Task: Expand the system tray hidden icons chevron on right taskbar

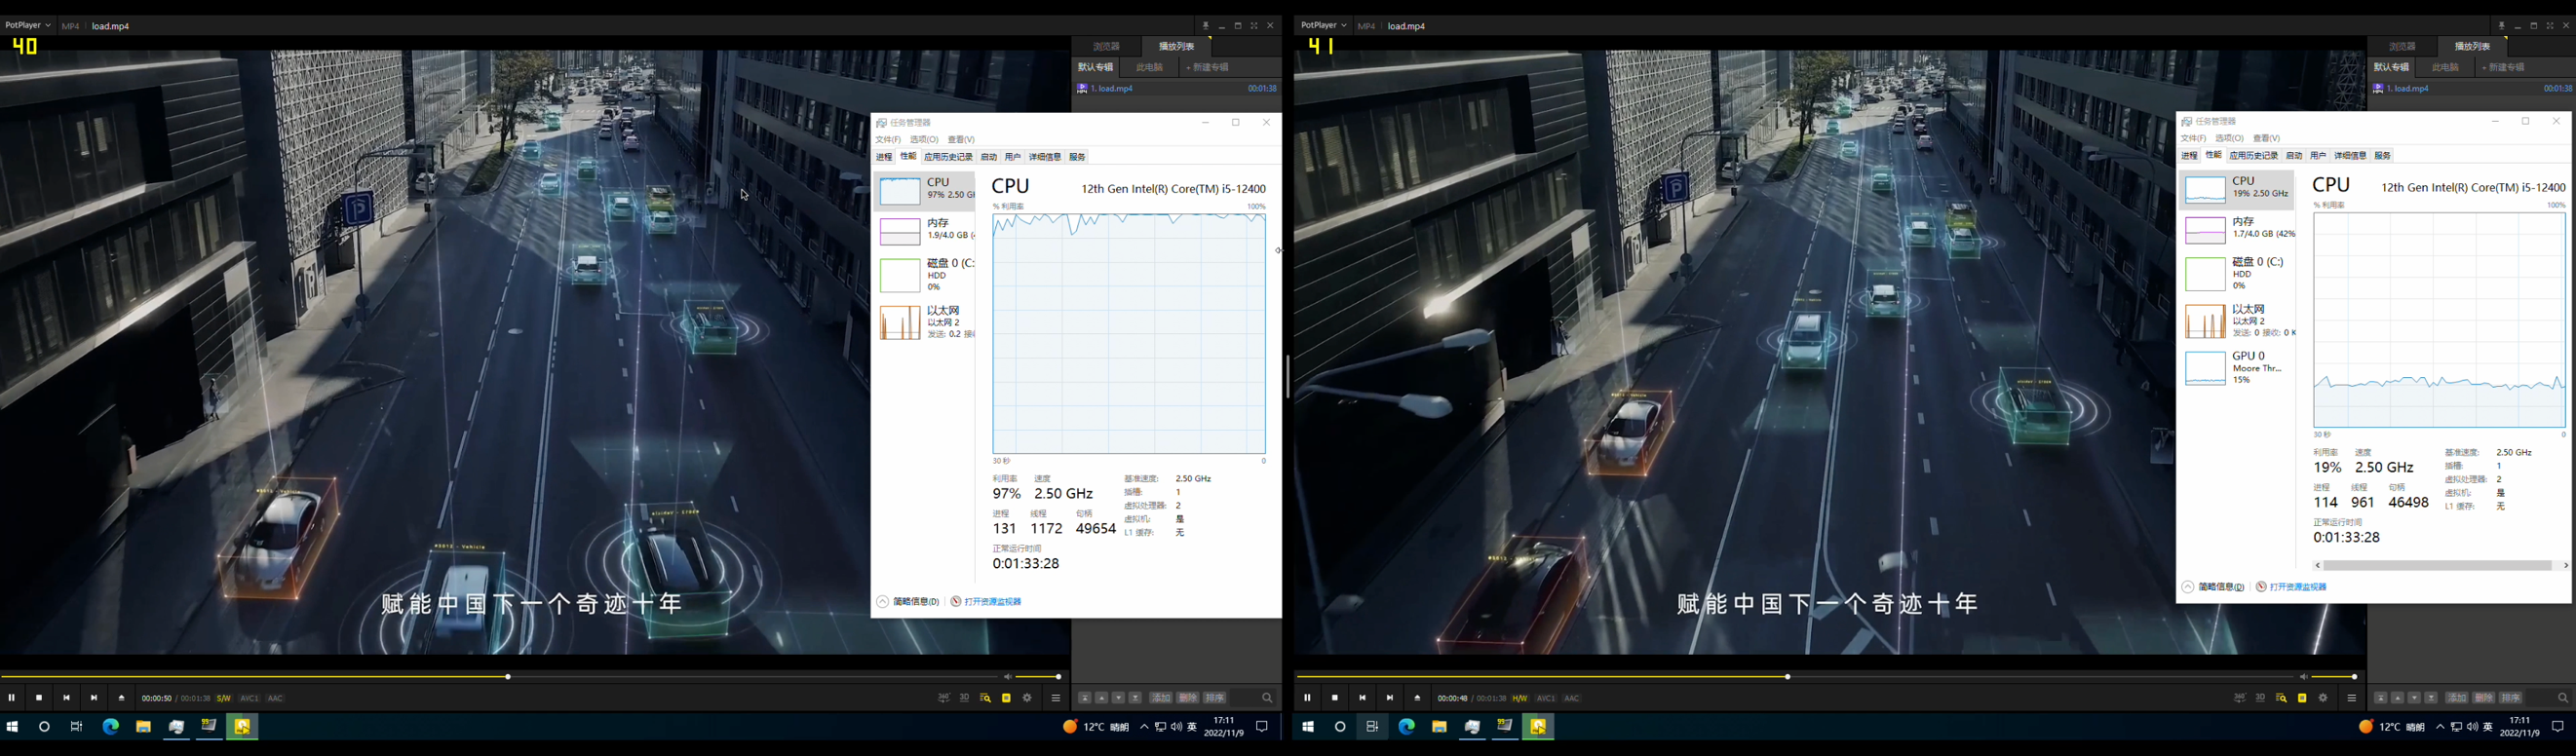Action: click(x=2440, y=727)
